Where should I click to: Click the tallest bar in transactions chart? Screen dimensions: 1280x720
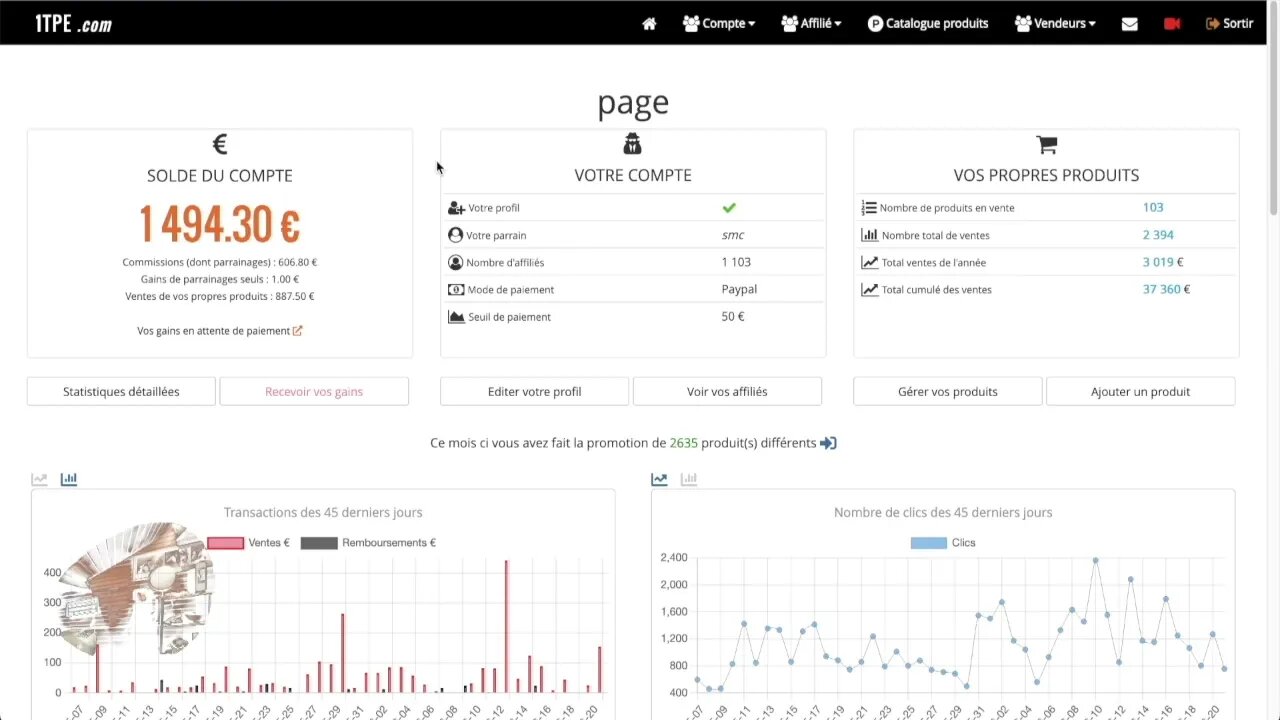pyautogui.click(x=506, y=626)
